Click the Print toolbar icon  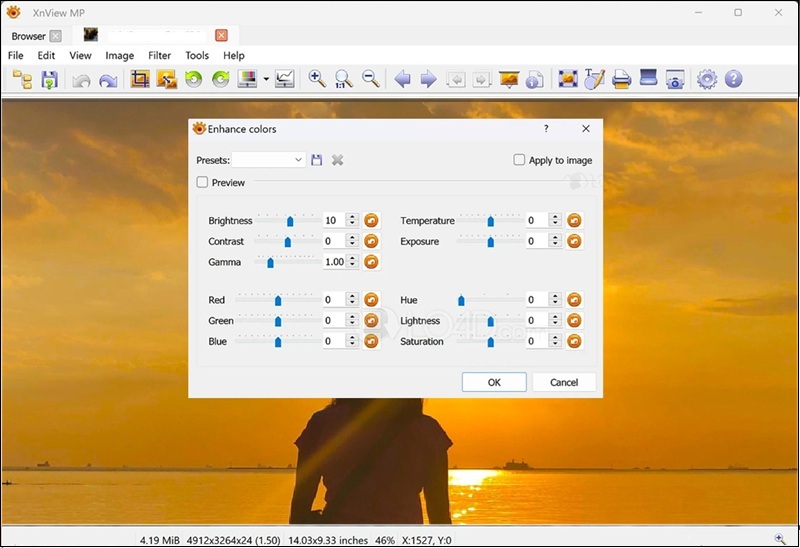[621, 79]
